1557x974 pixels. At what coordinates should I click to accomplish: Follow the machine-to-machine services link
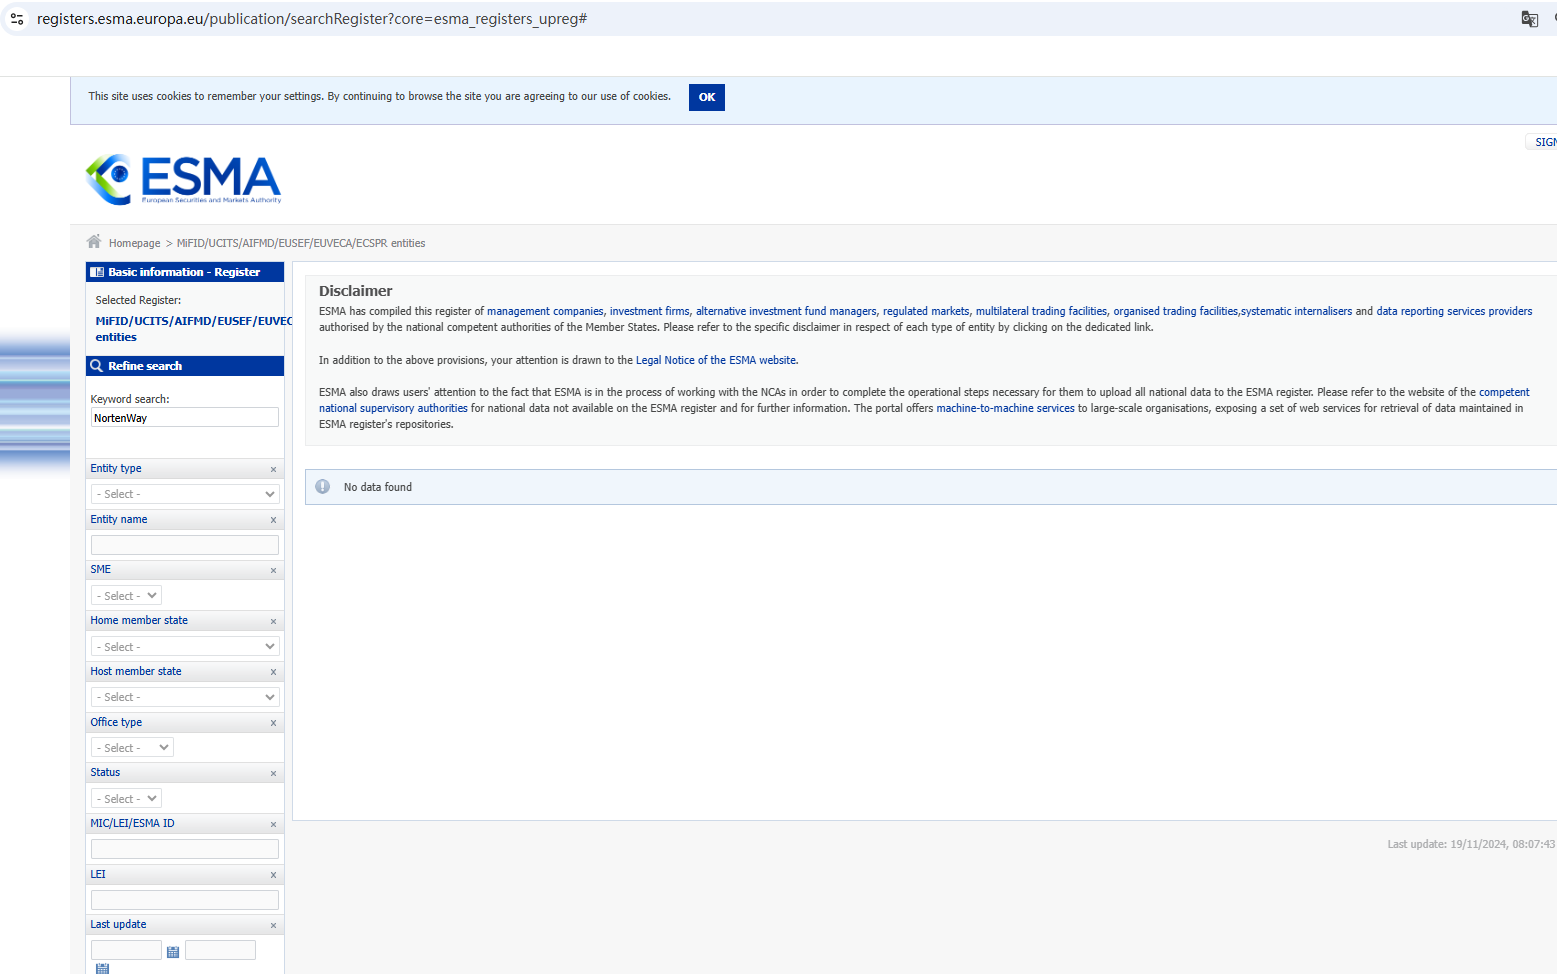click(x=1005, y=408)
